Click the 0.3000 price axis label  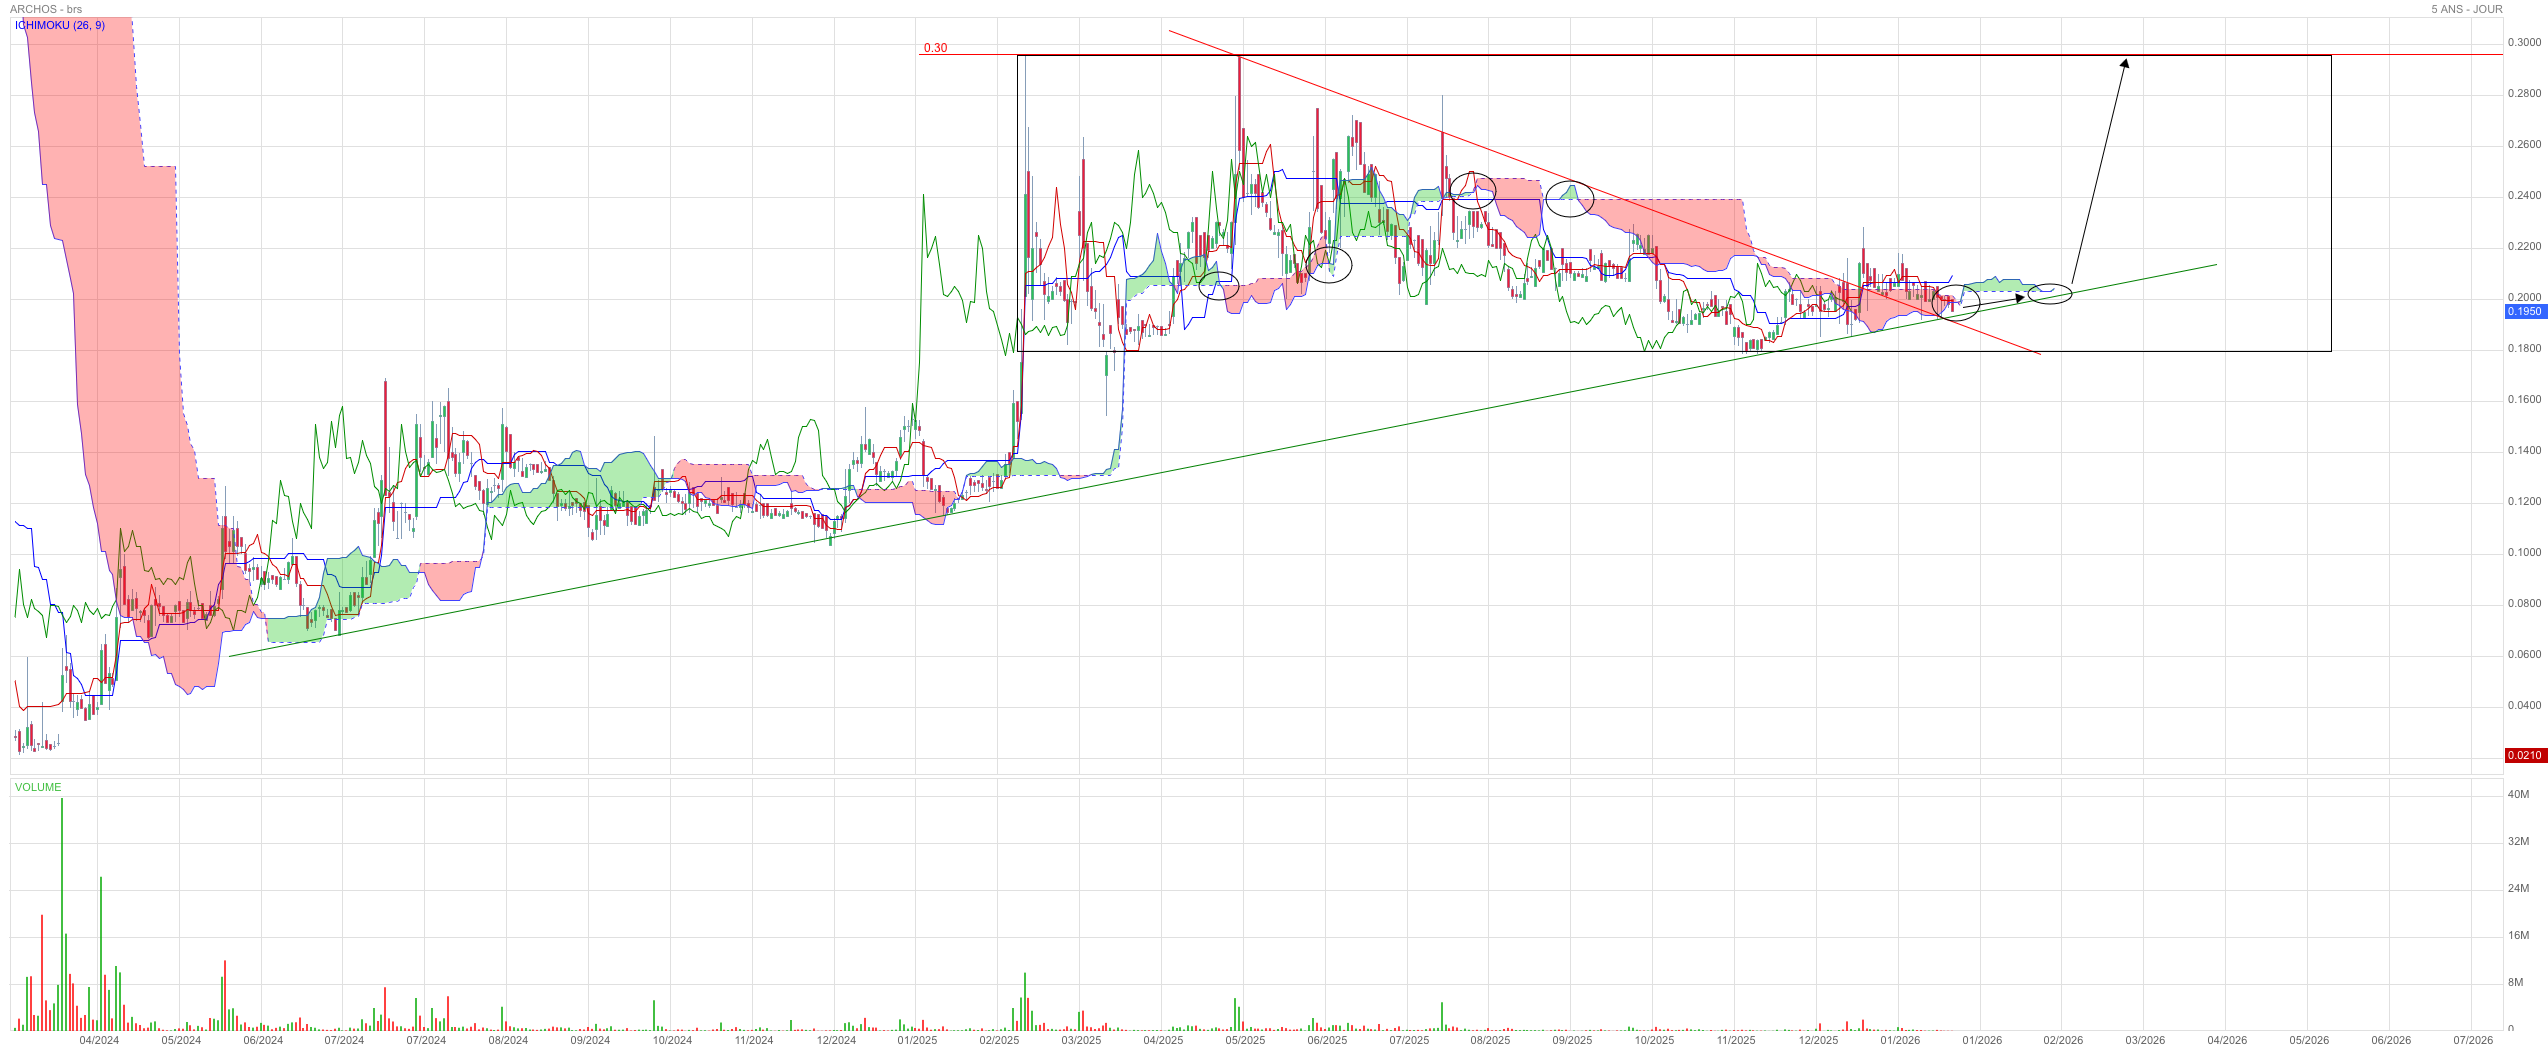pyautogui.click(x=2524, y=42)
